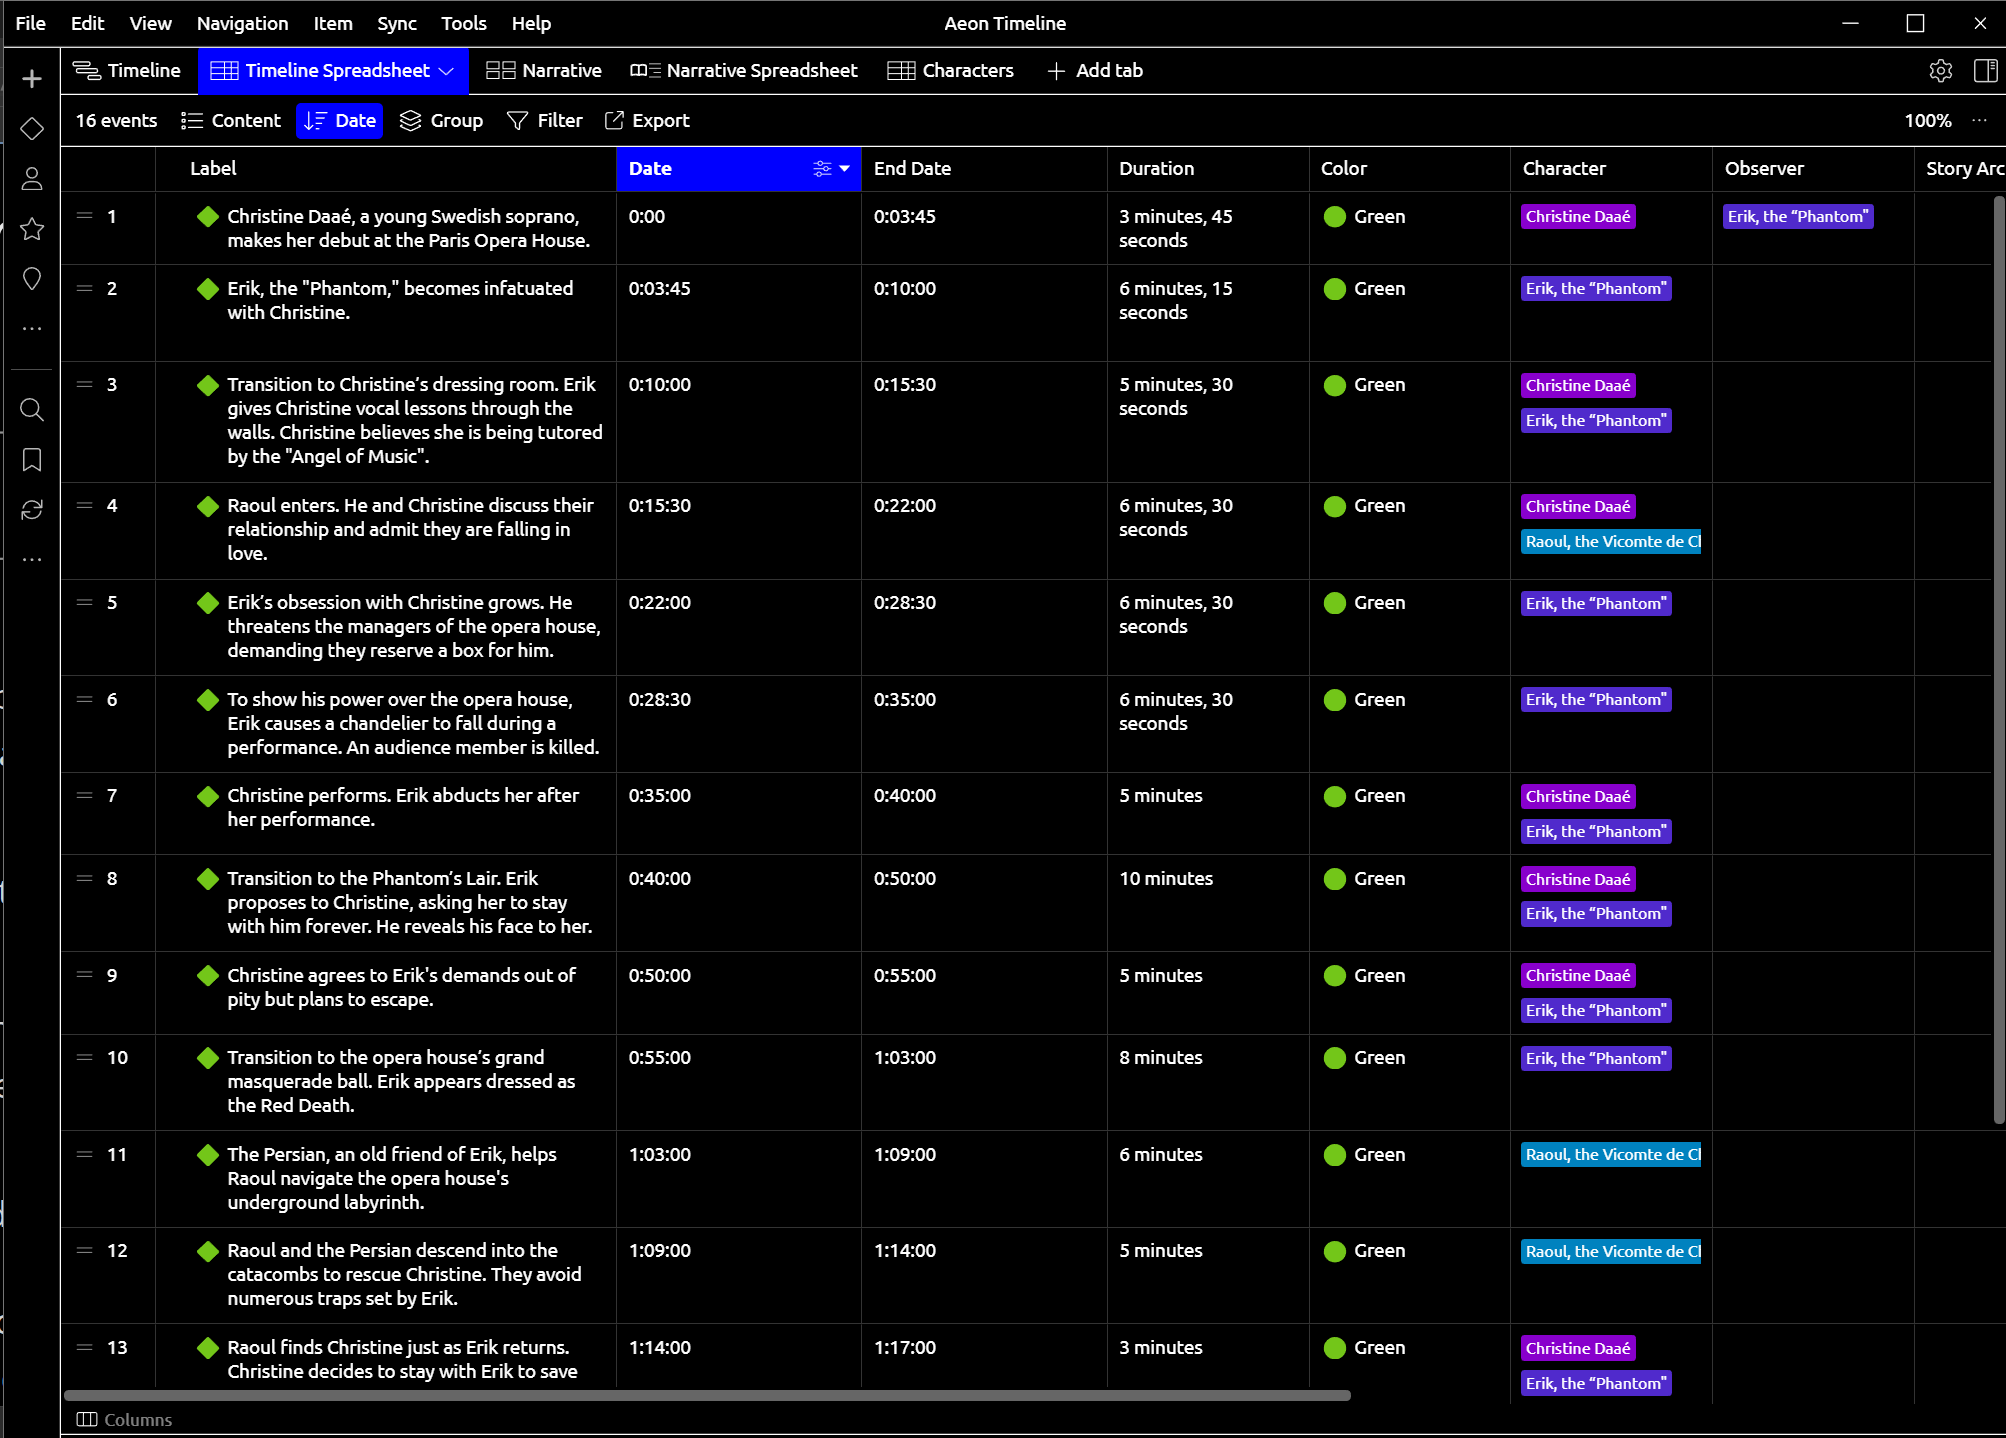2006x1438 pixels.
Task: Click the star icon in left sidebar
Action: point(32,229)
